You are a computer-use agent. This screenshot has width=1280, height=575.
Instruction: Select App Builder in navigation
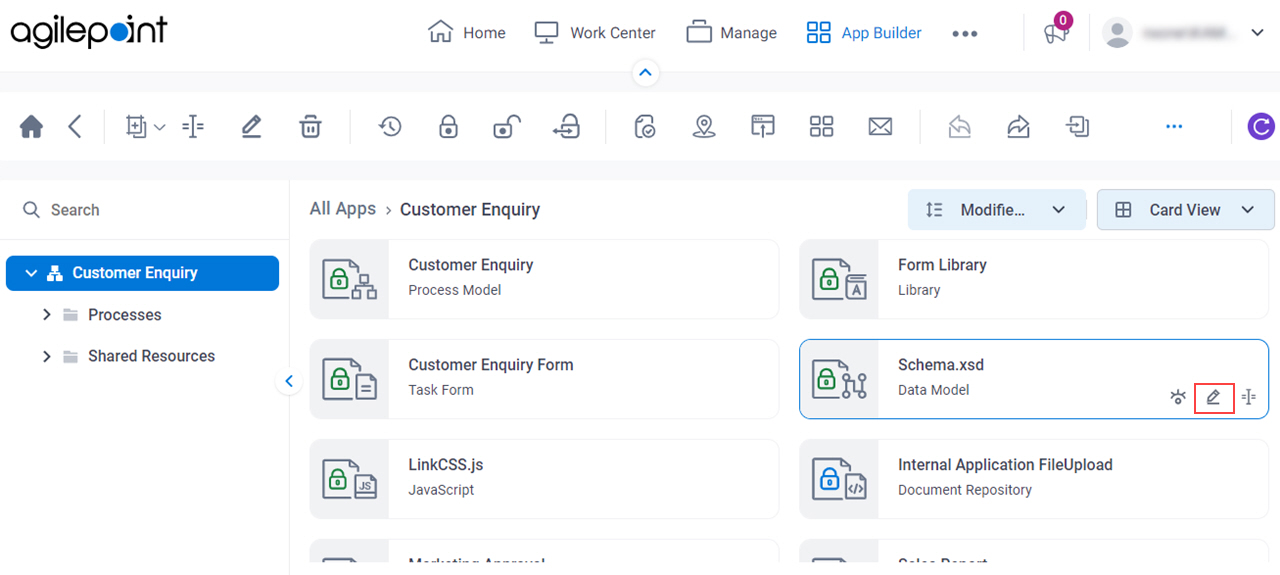(x=864, y=33)
